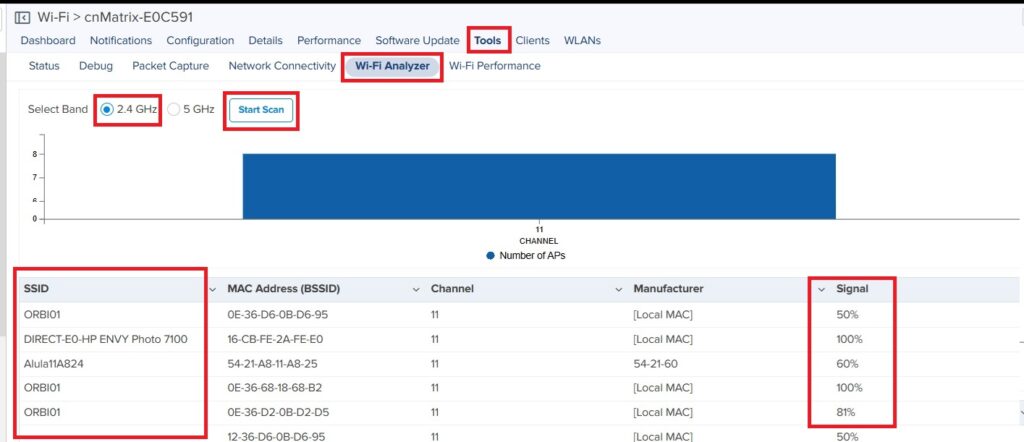Sort by the Manufacturer column header

coord(668,289)
